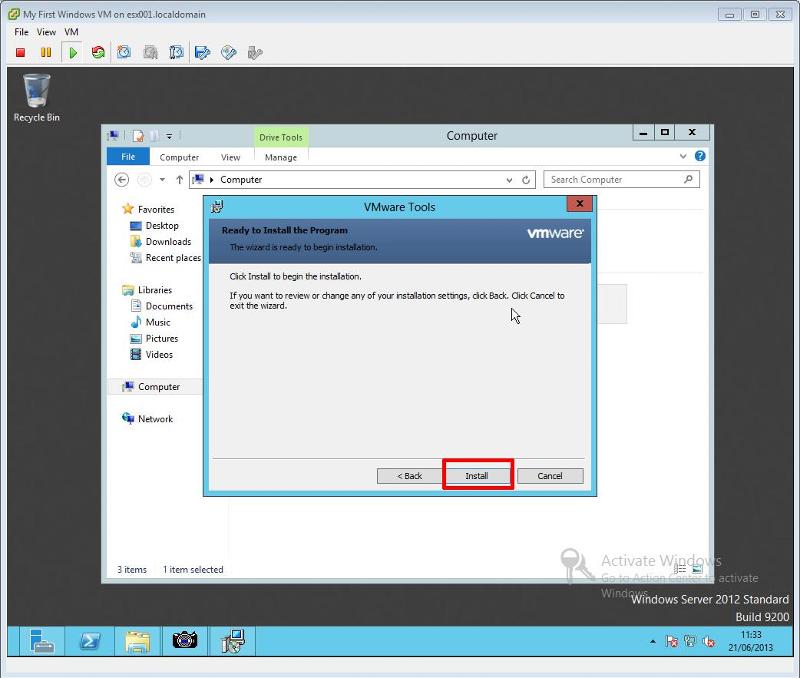This screenshot has width=800, height=678.
Task: Switch to the Manage ribbon tab
Action: click(281, 157)
